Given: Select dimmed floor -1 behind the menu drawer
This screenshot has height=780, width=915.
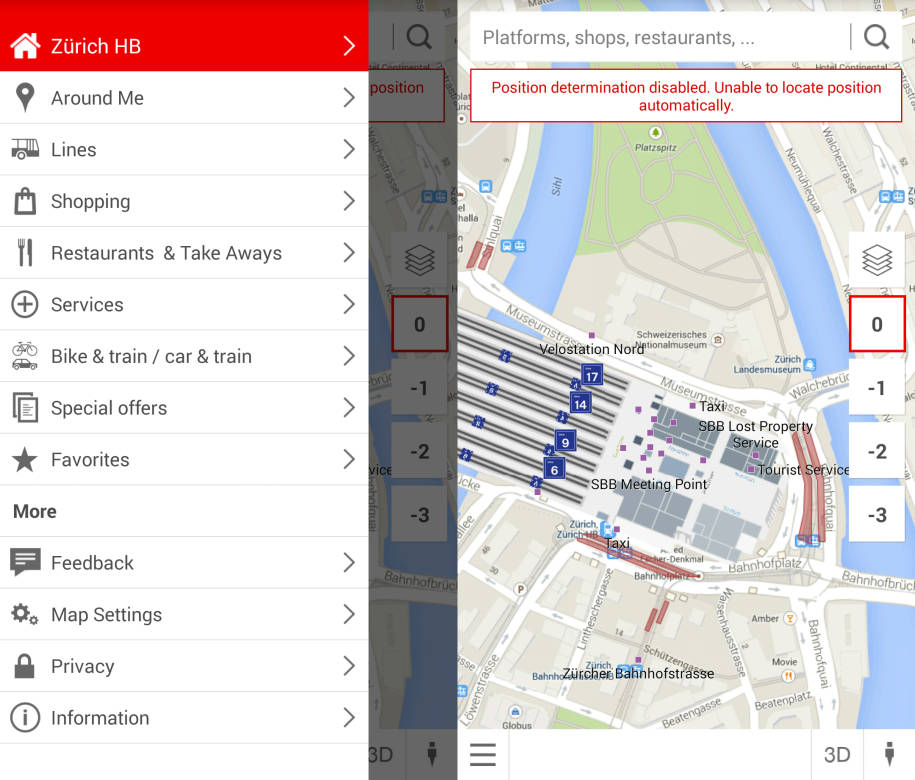Looking at the screenshot, I should (x=420, y=387).
